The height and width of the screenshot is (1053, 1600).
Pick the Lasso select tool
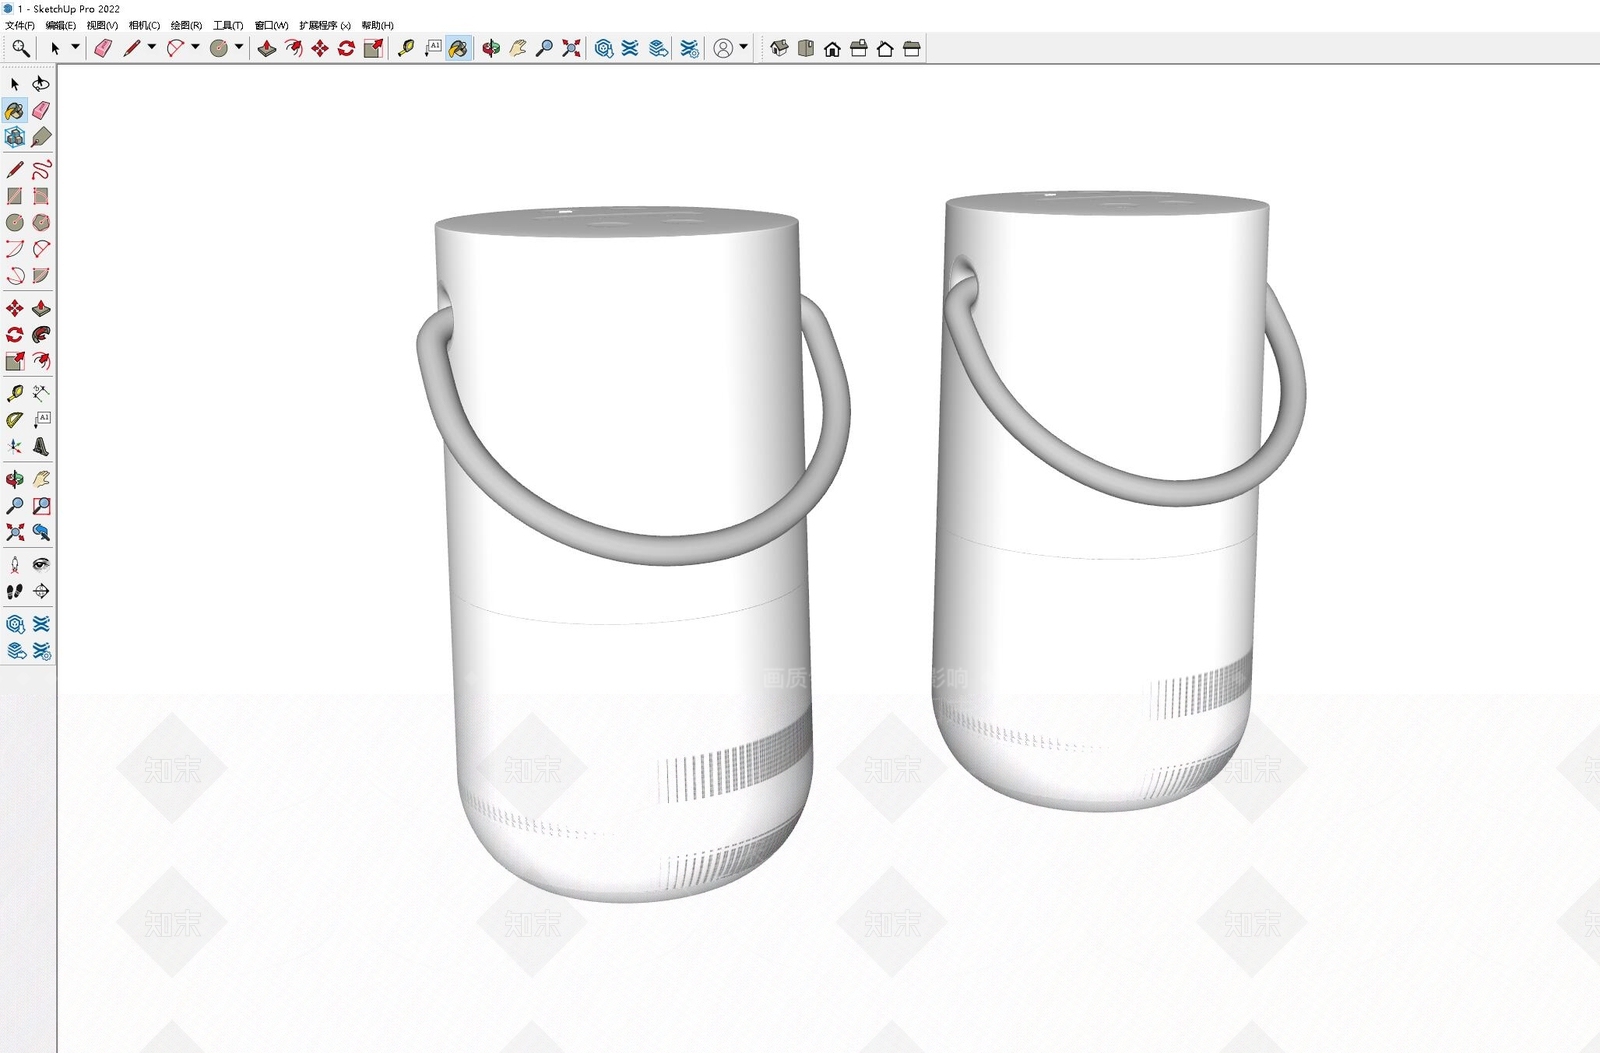[41, 84]
